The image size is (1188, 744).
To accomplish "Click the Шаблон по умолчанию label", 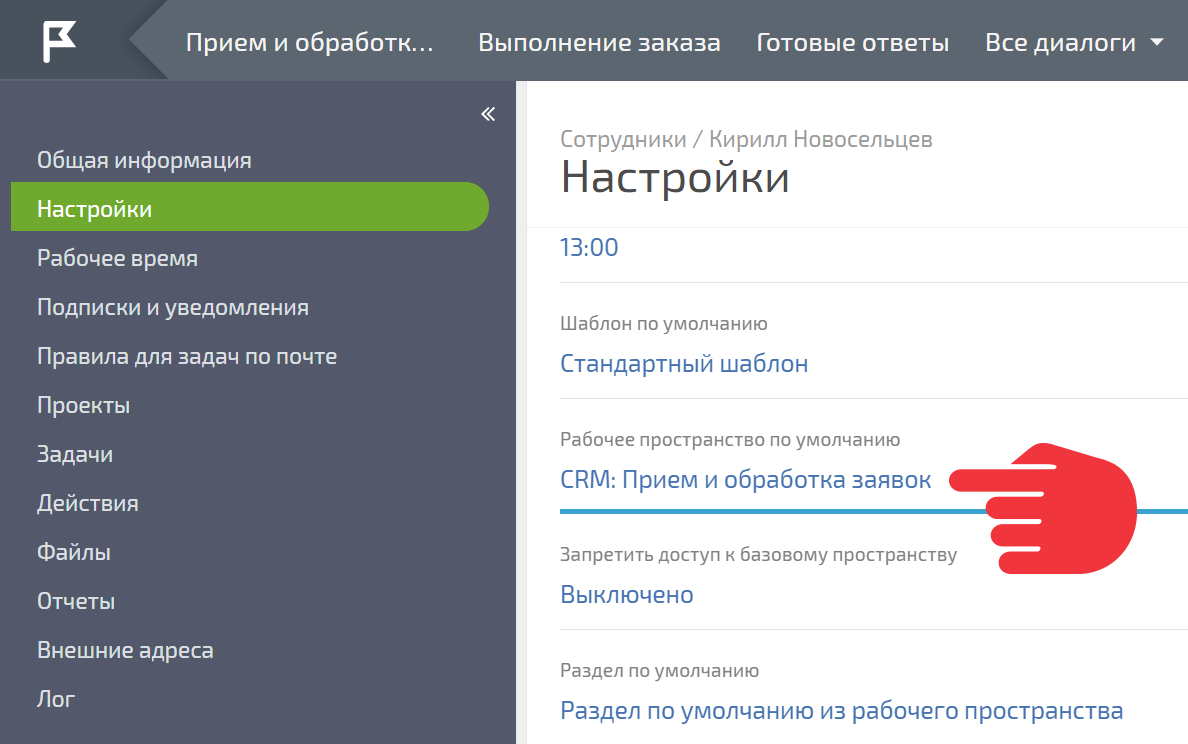I will (x=664, y=324).
